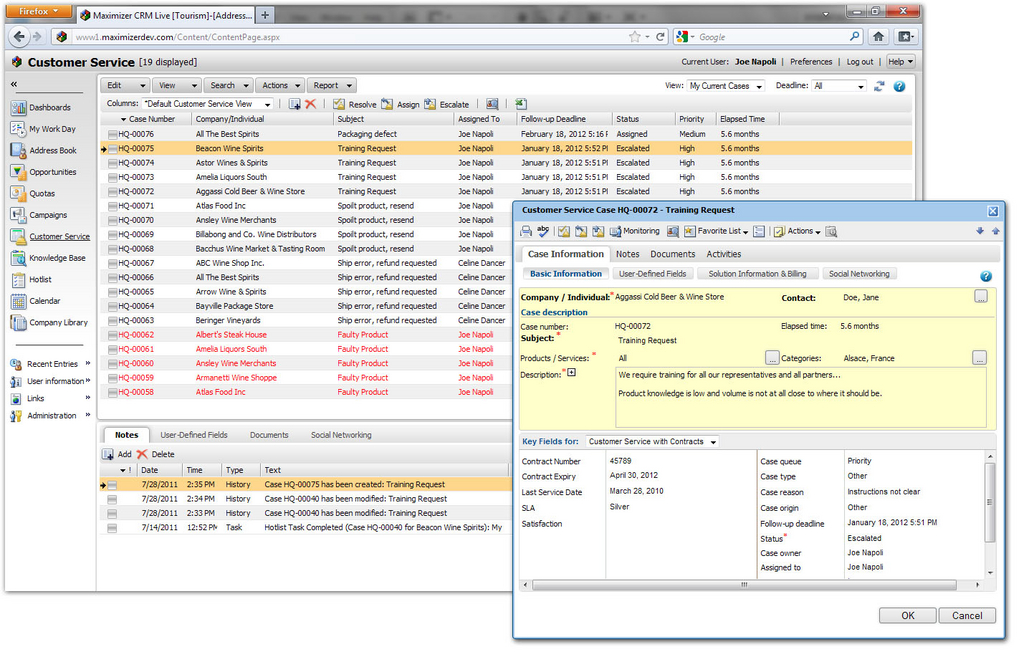This screenshot has height=657, width=1024.
Task: Select checkbox for 2:34 PM note
Action: pos(112,500)
